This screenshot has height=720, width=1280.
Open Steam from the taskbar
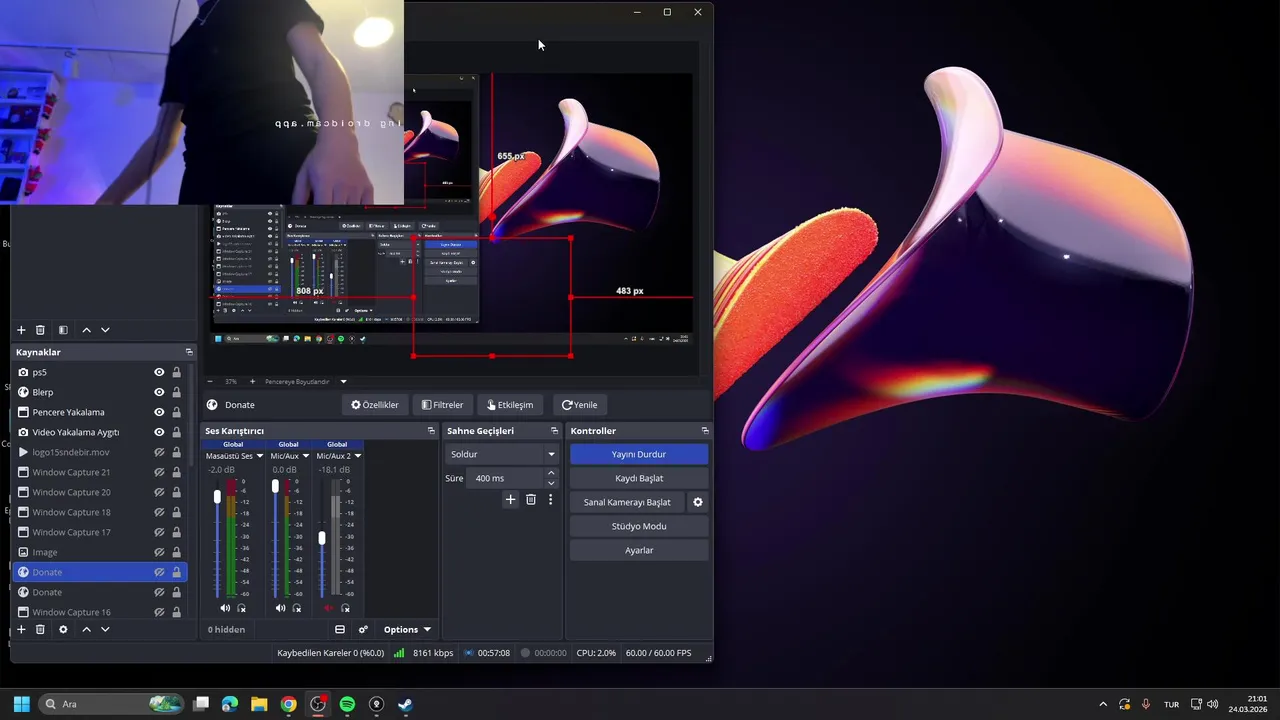(x=405, y=704)
